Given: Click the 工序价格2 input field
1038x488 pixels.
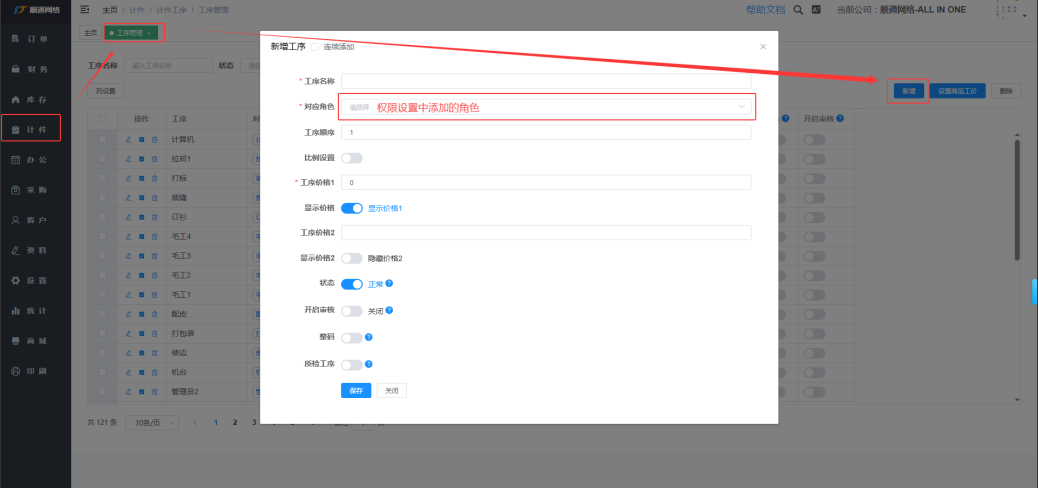Looking at the screenshot, I should point(546,232).
